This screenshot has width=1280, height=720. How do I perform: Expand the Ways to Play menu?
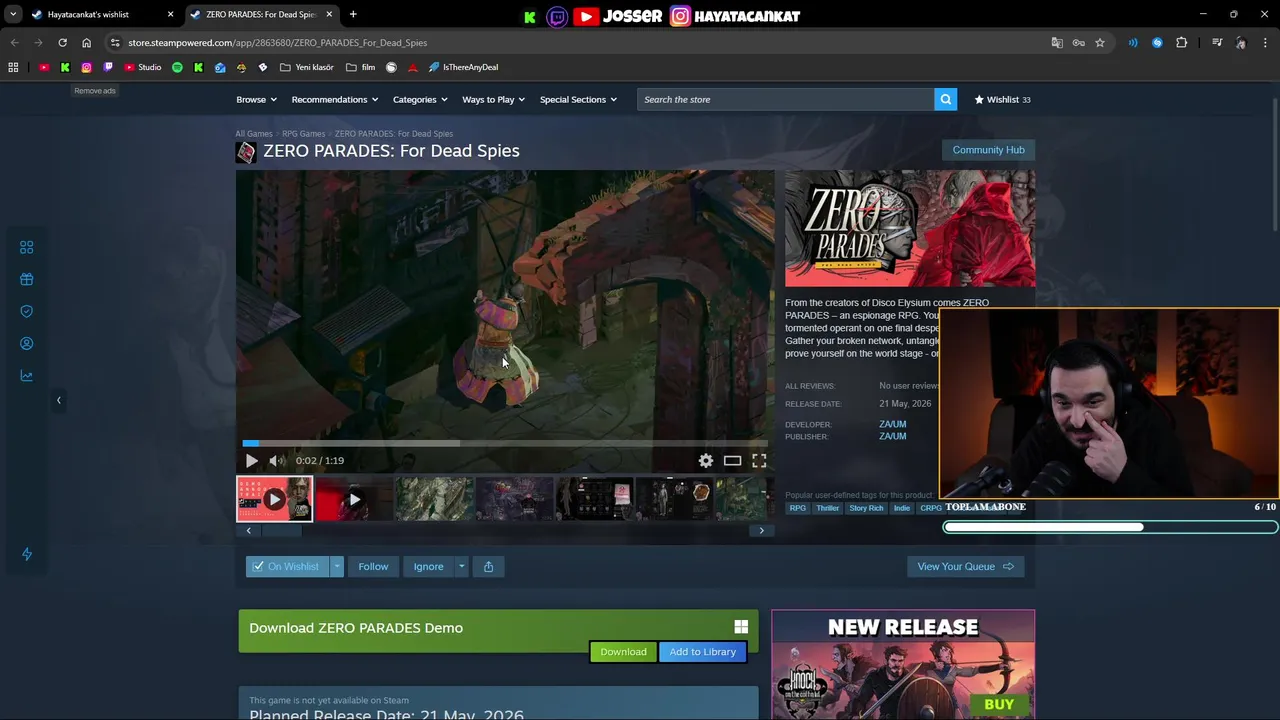(493, 99)
